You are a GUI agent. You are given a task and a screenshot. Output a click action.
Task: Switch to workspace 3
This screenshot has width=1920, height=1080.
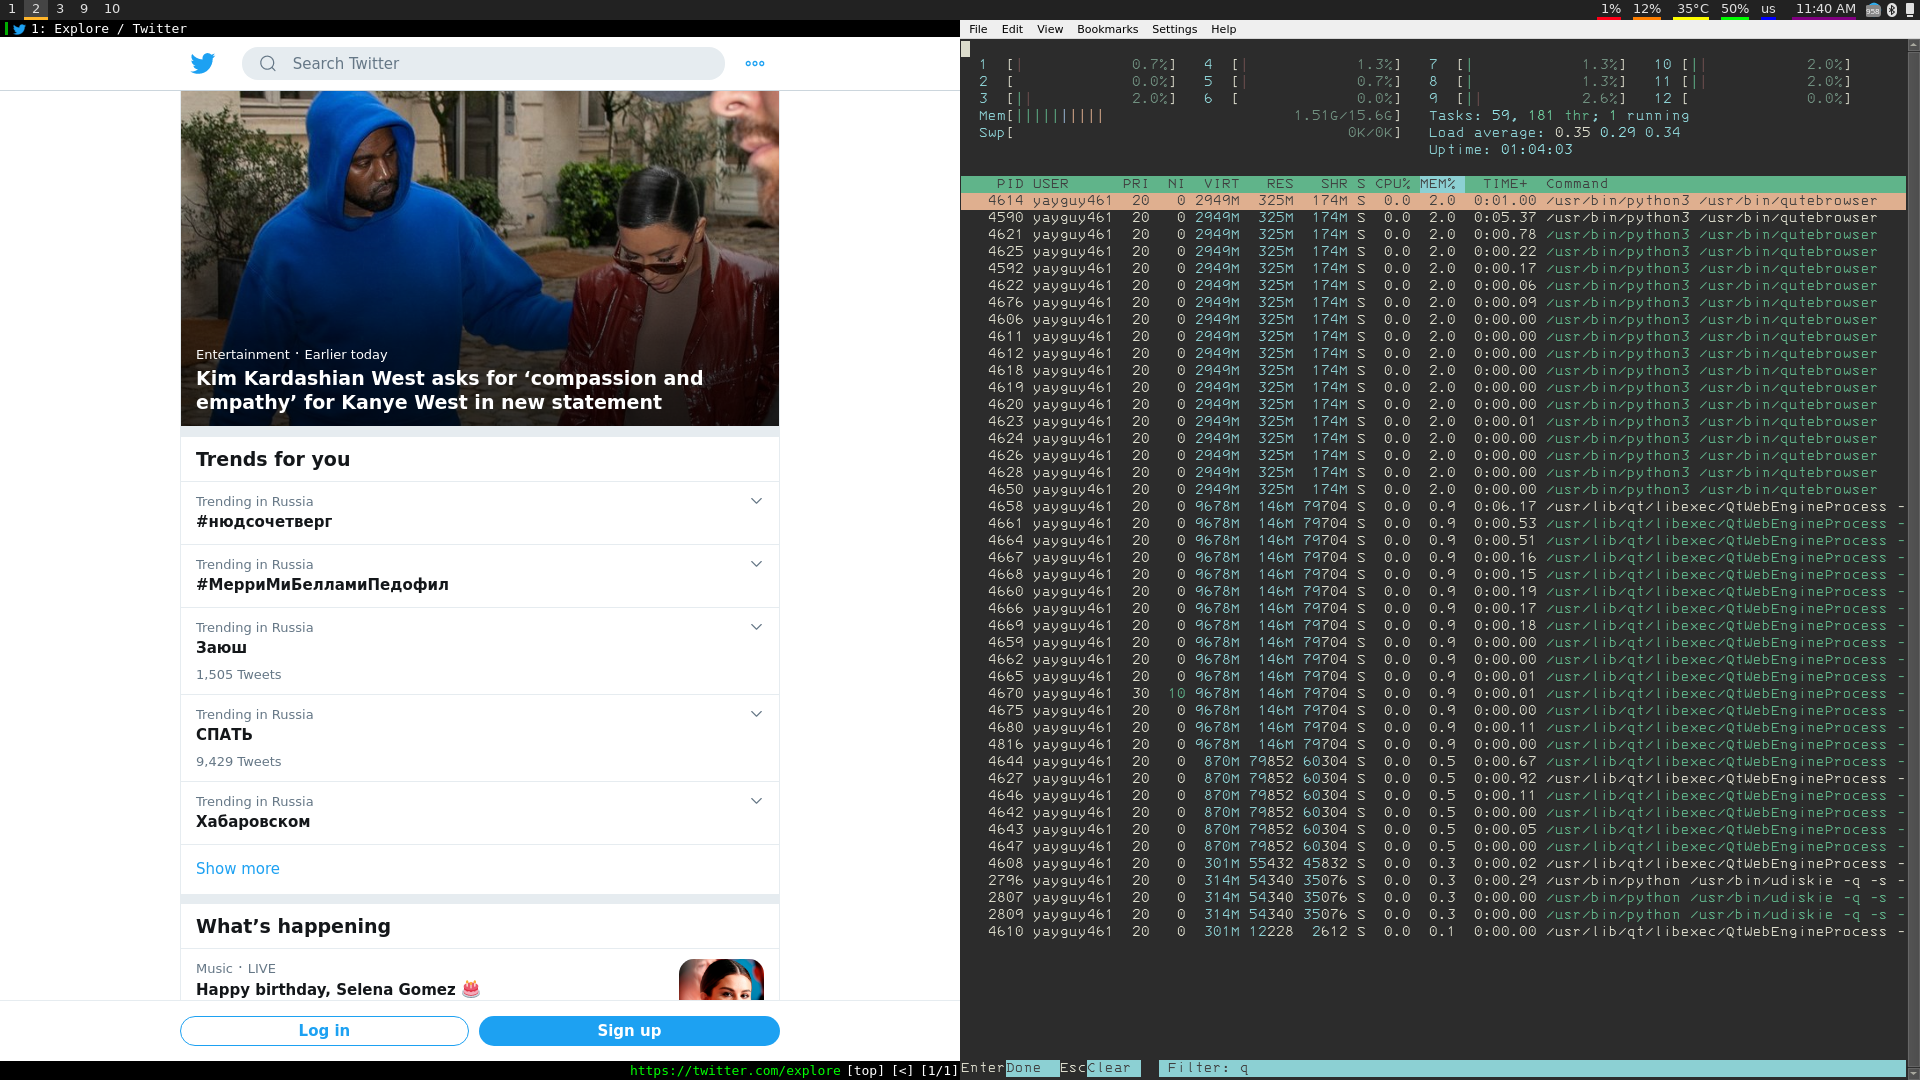60,9
